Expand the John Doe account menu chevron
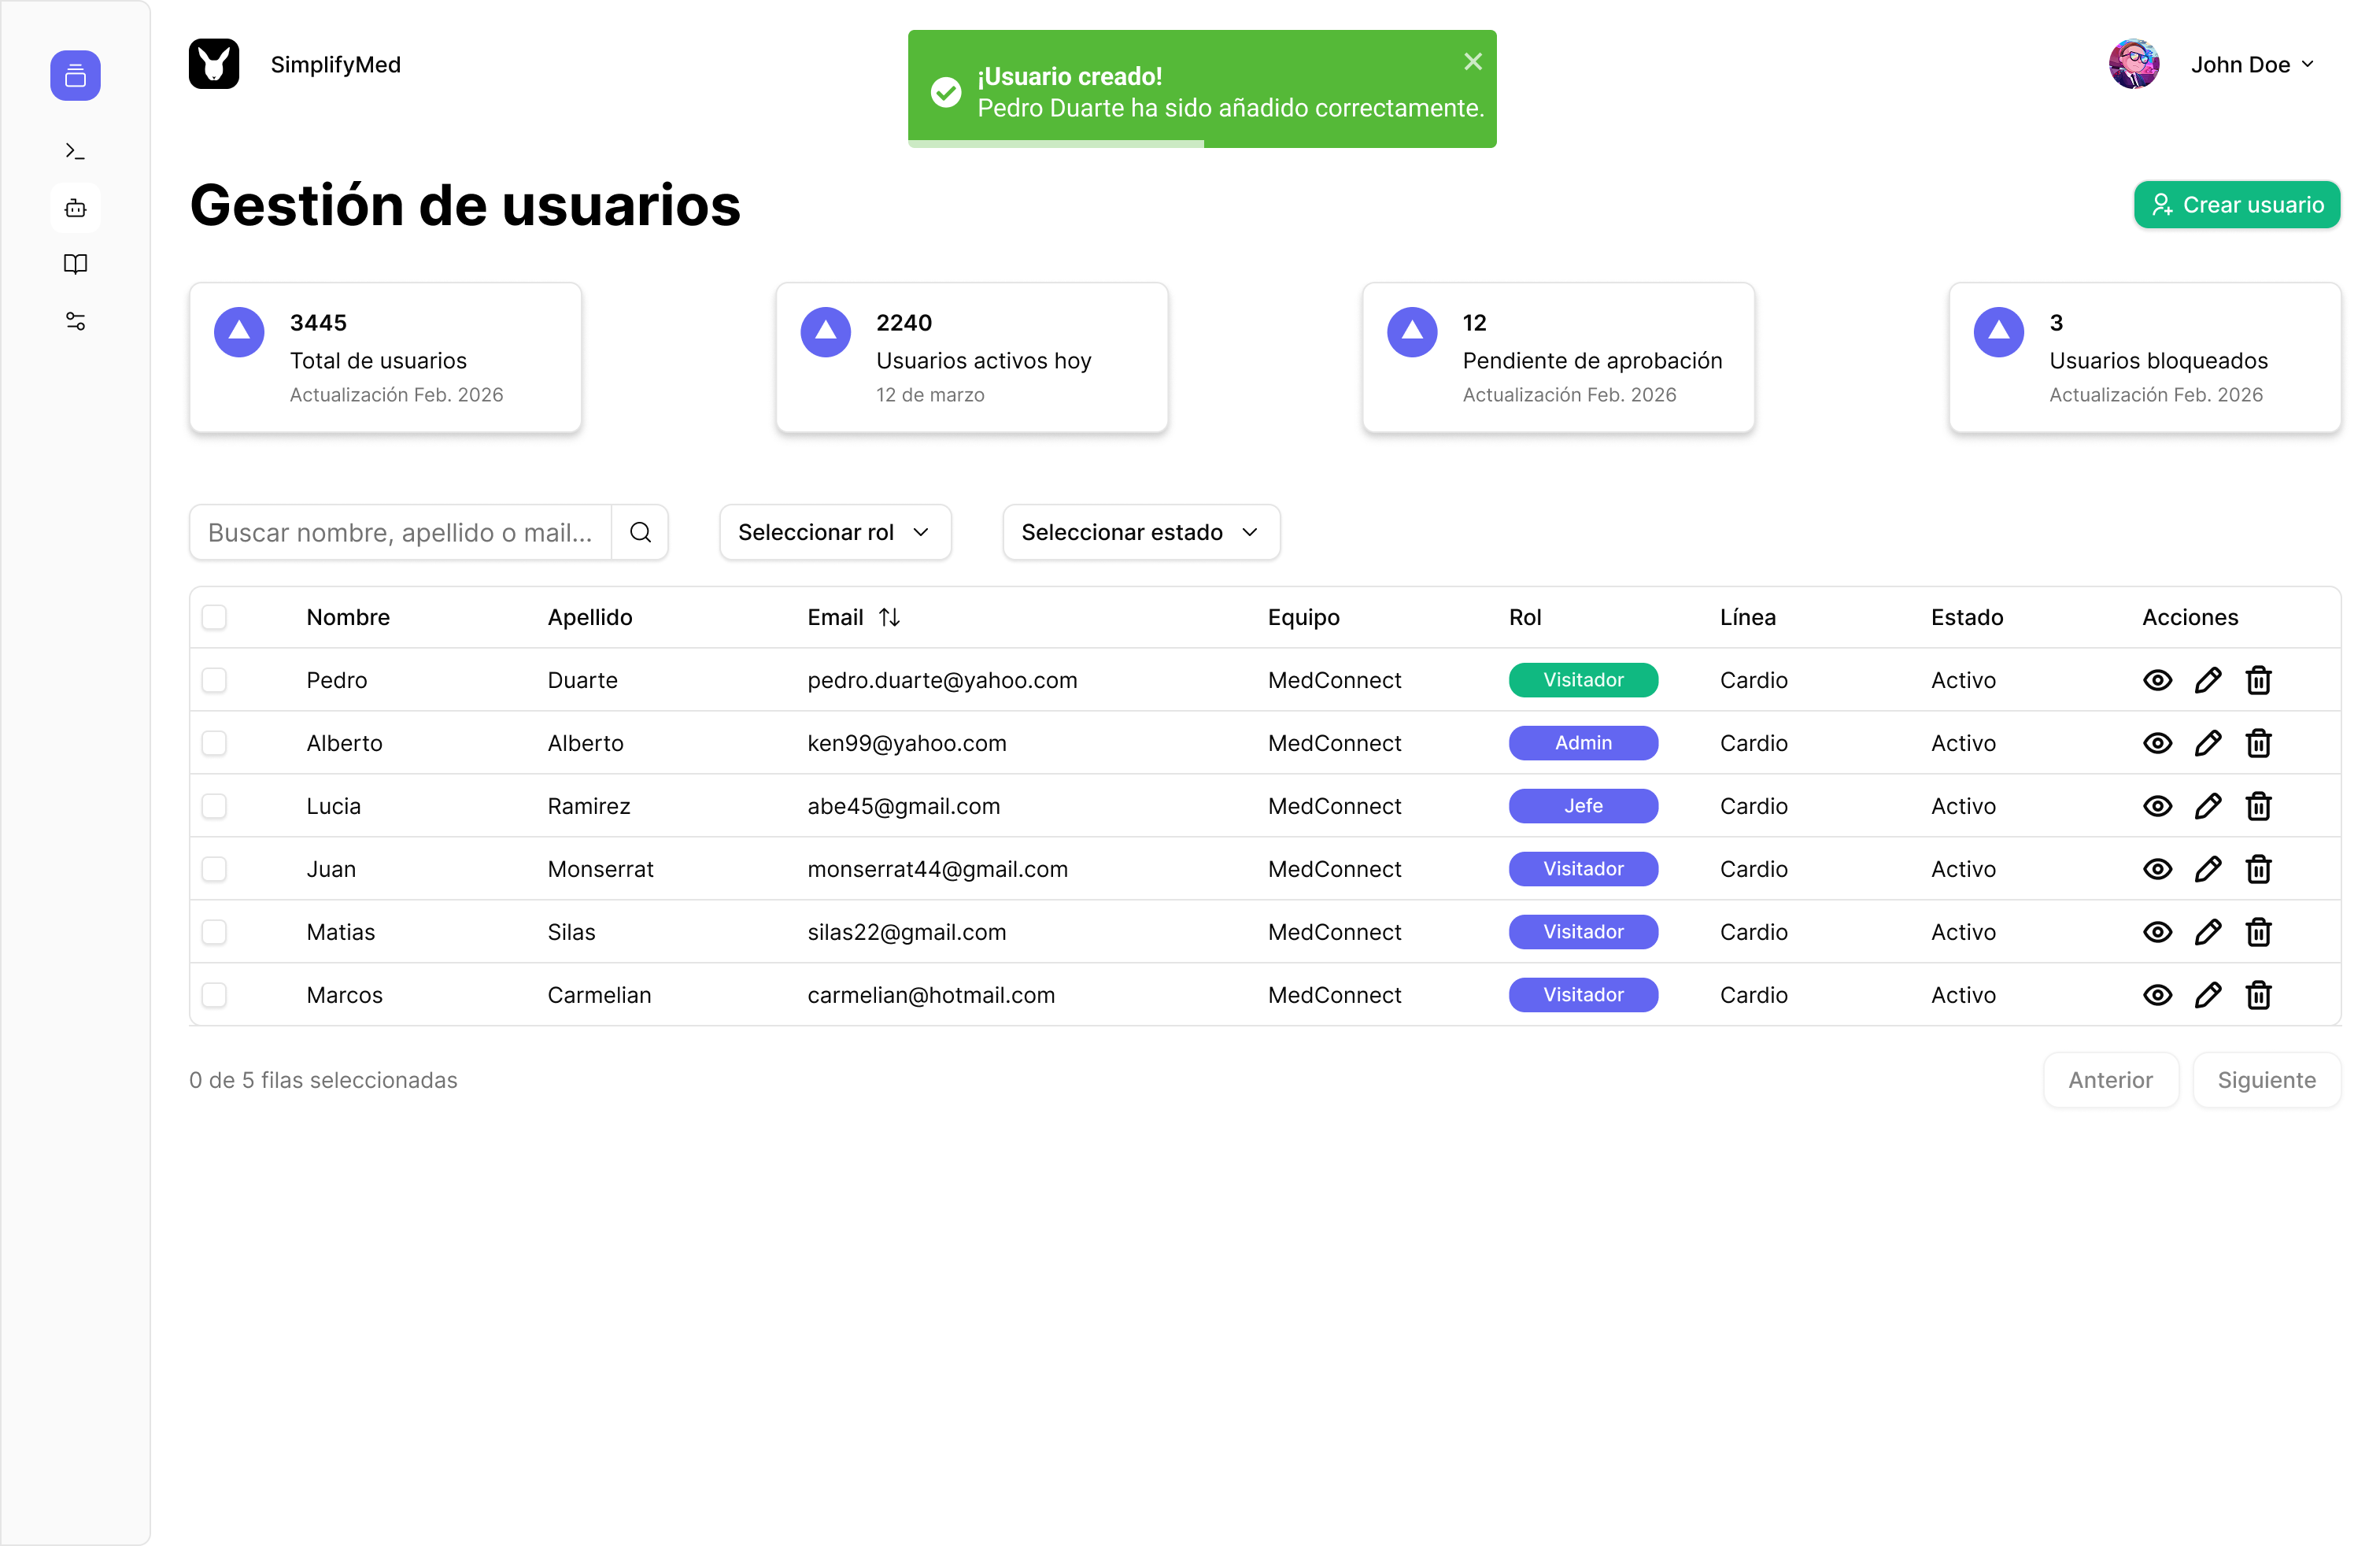 2310,64
